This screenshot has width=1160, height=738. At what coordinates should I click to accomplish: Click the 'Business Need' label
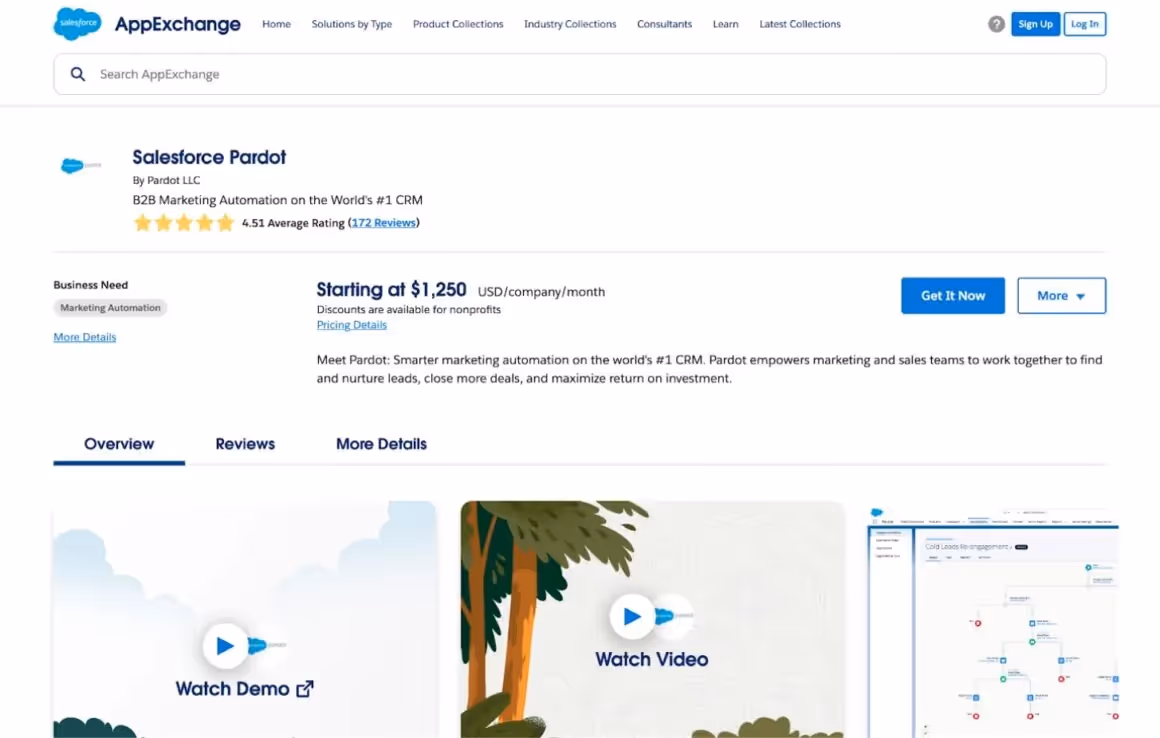pos(90,285)
